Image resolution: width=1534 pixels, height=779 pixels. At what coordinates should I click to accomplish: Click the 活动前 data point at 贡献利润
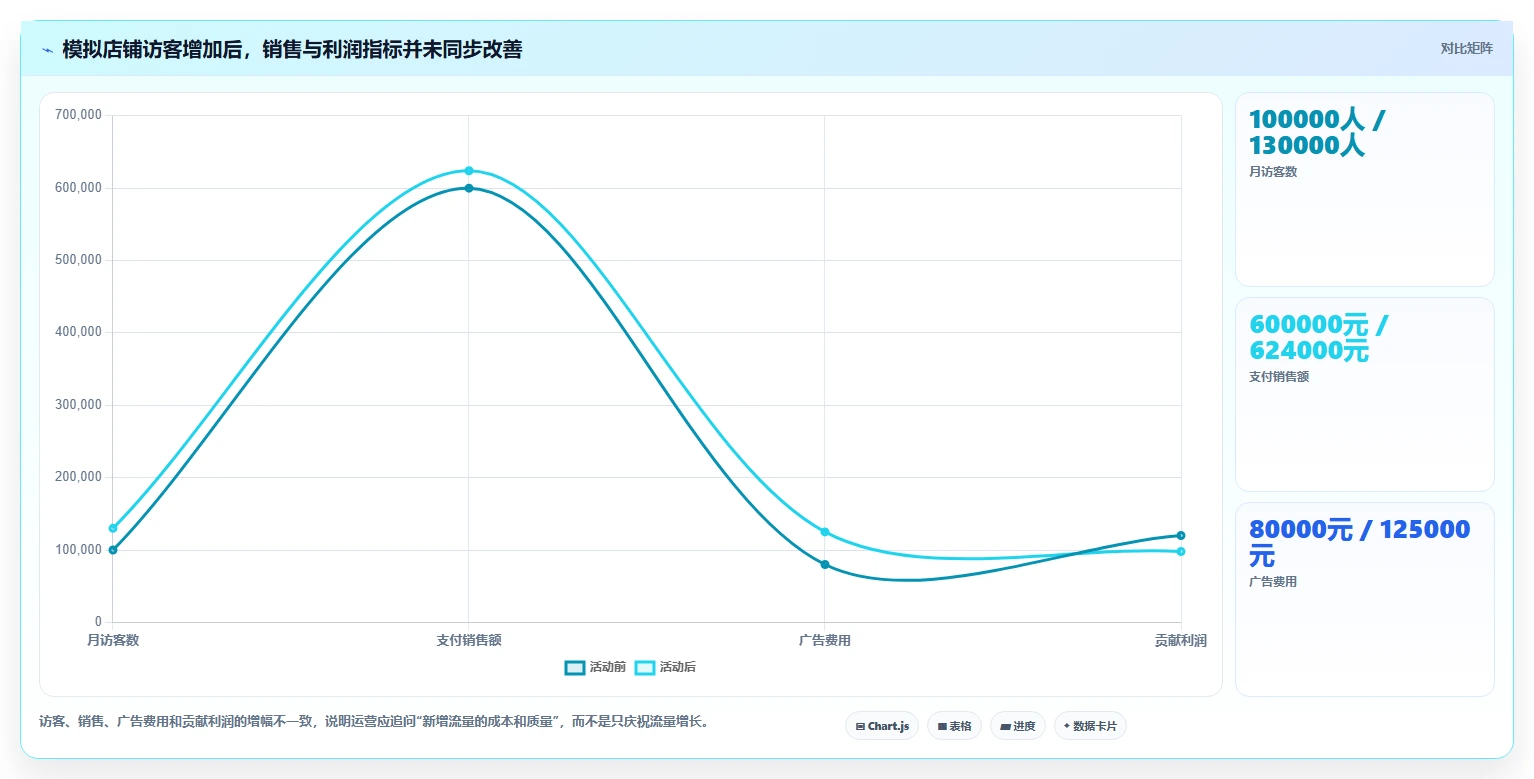[1181, 536]
